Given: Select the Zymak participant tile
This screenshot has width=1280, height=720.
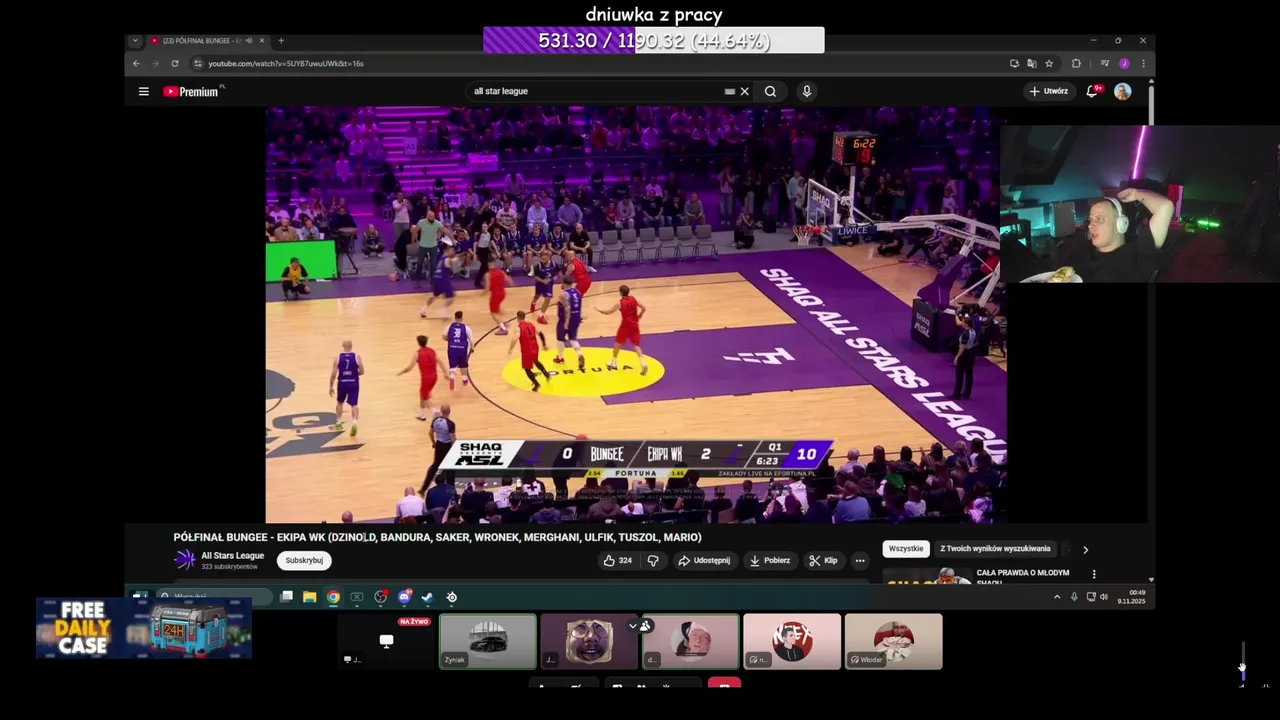Looking at the screenshot, I should pos(488,641).
